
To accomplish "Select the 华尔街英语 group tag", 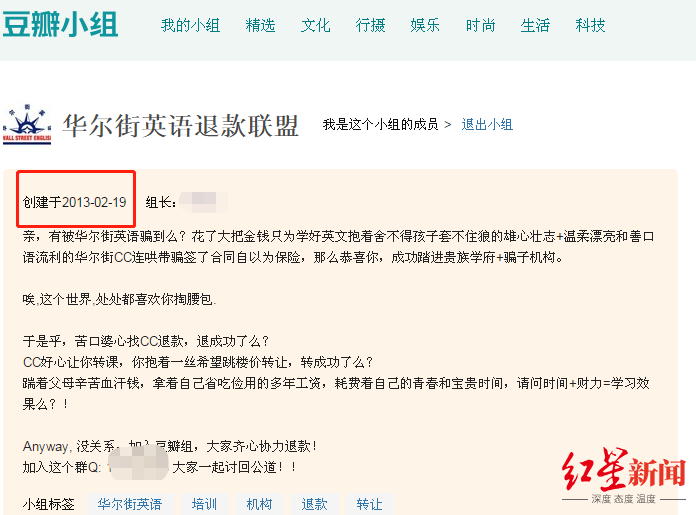I will click(x=130, y=504).
